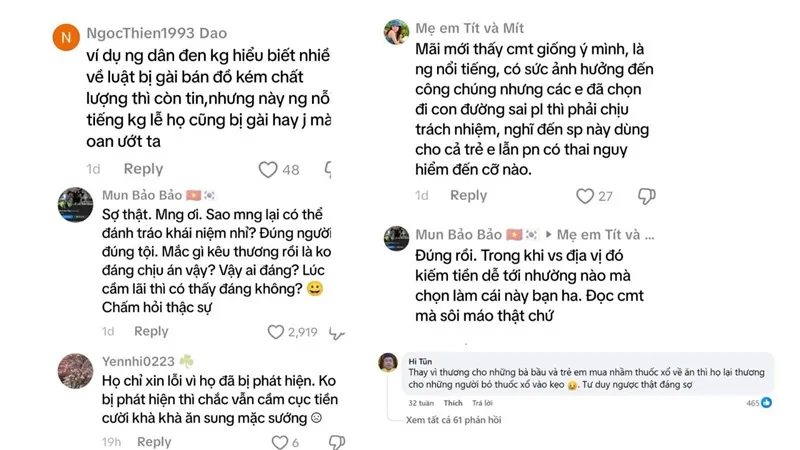Dislike Mẹ em Tít và Mít's comment

(x=646, y=196)
